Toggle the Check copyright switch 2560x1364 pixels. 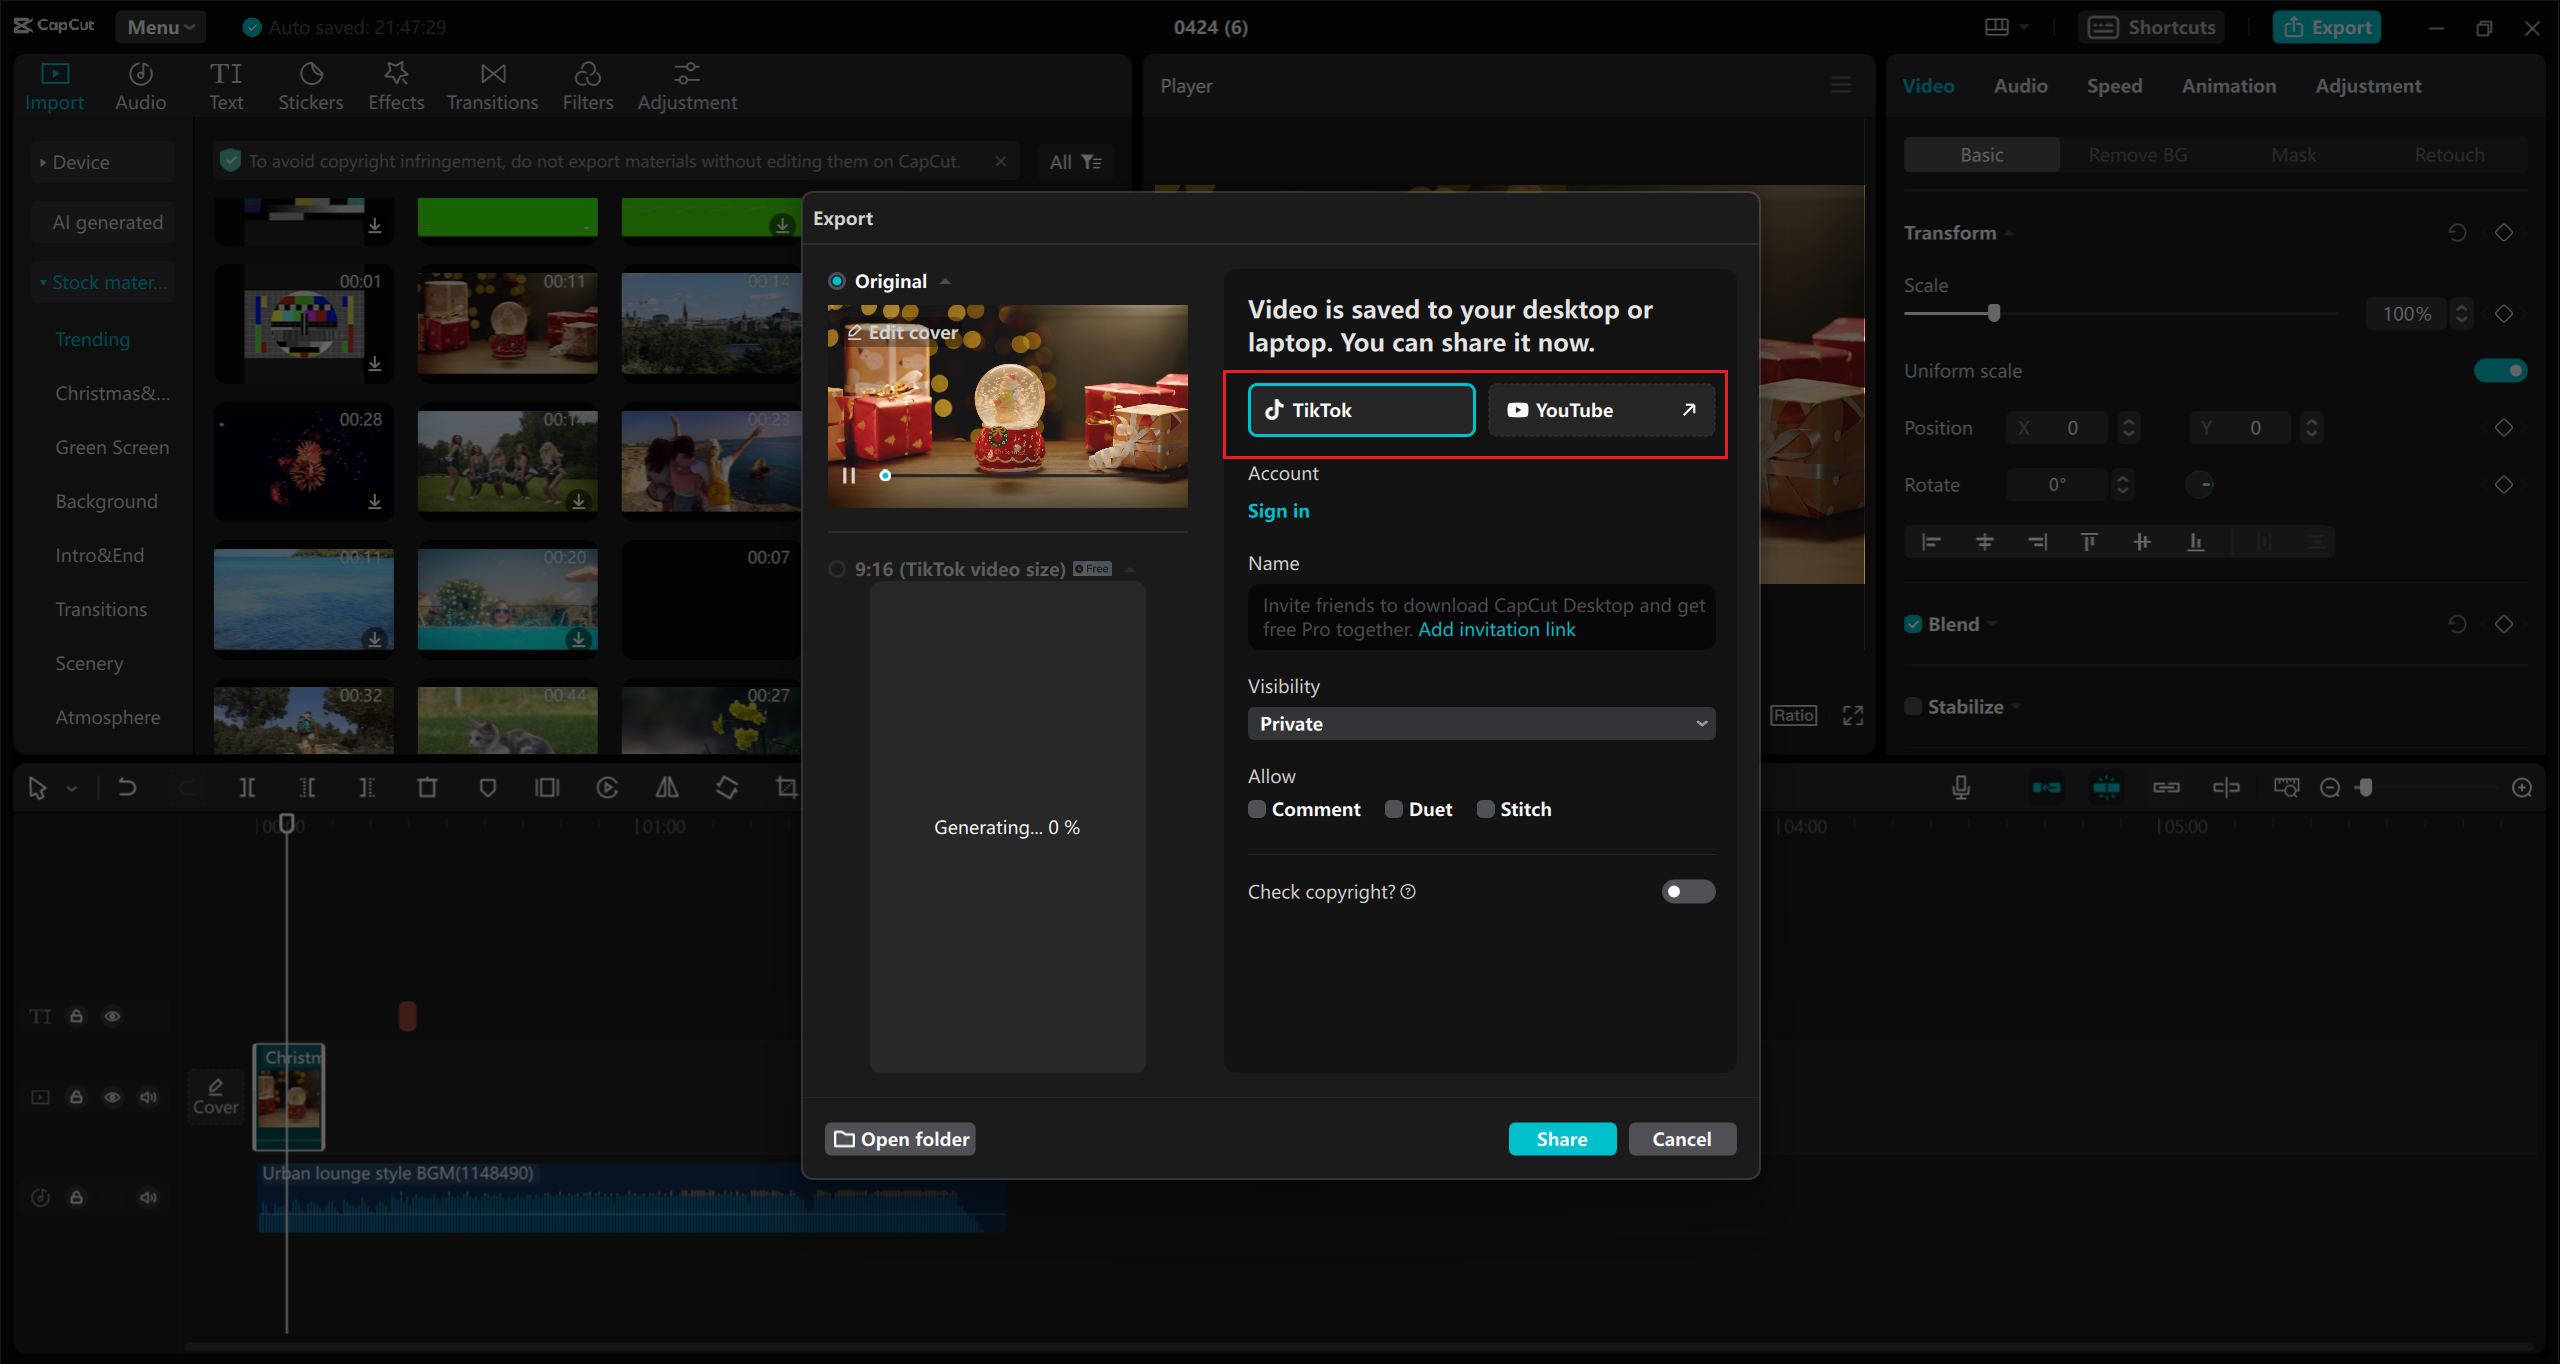click(1688, 891)
